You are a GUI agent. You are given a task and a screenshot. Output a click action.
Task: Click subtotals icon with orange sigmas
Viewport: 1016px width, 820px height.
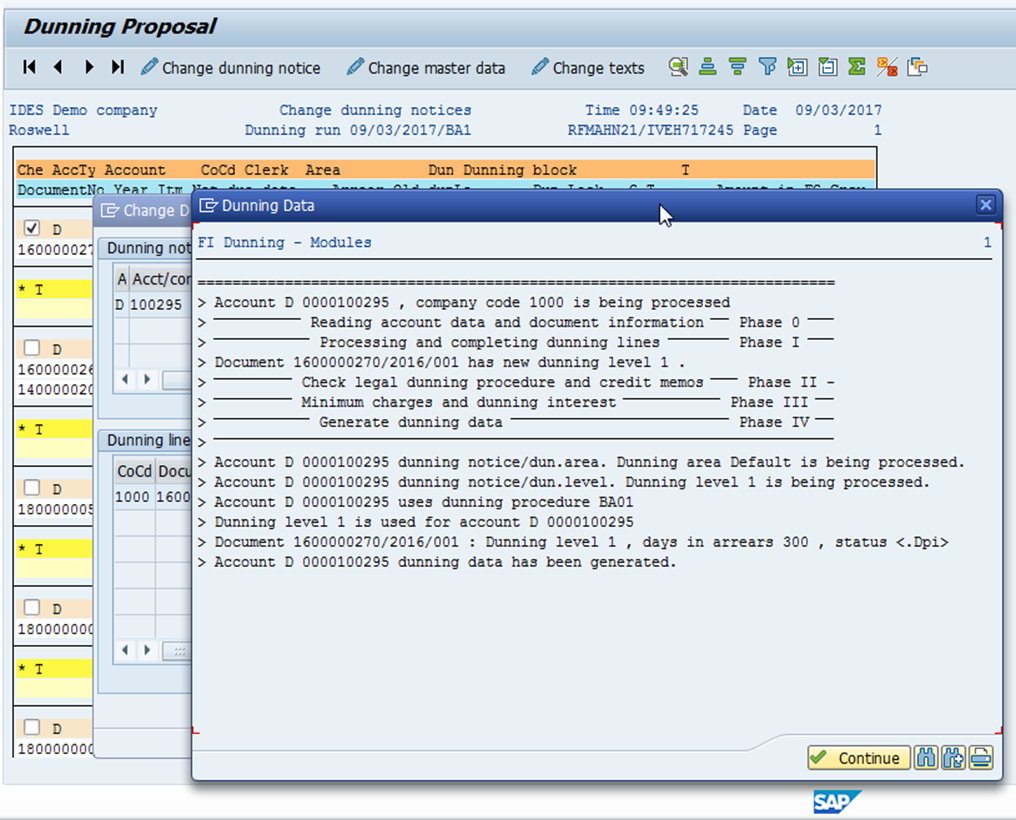[887, 67]
